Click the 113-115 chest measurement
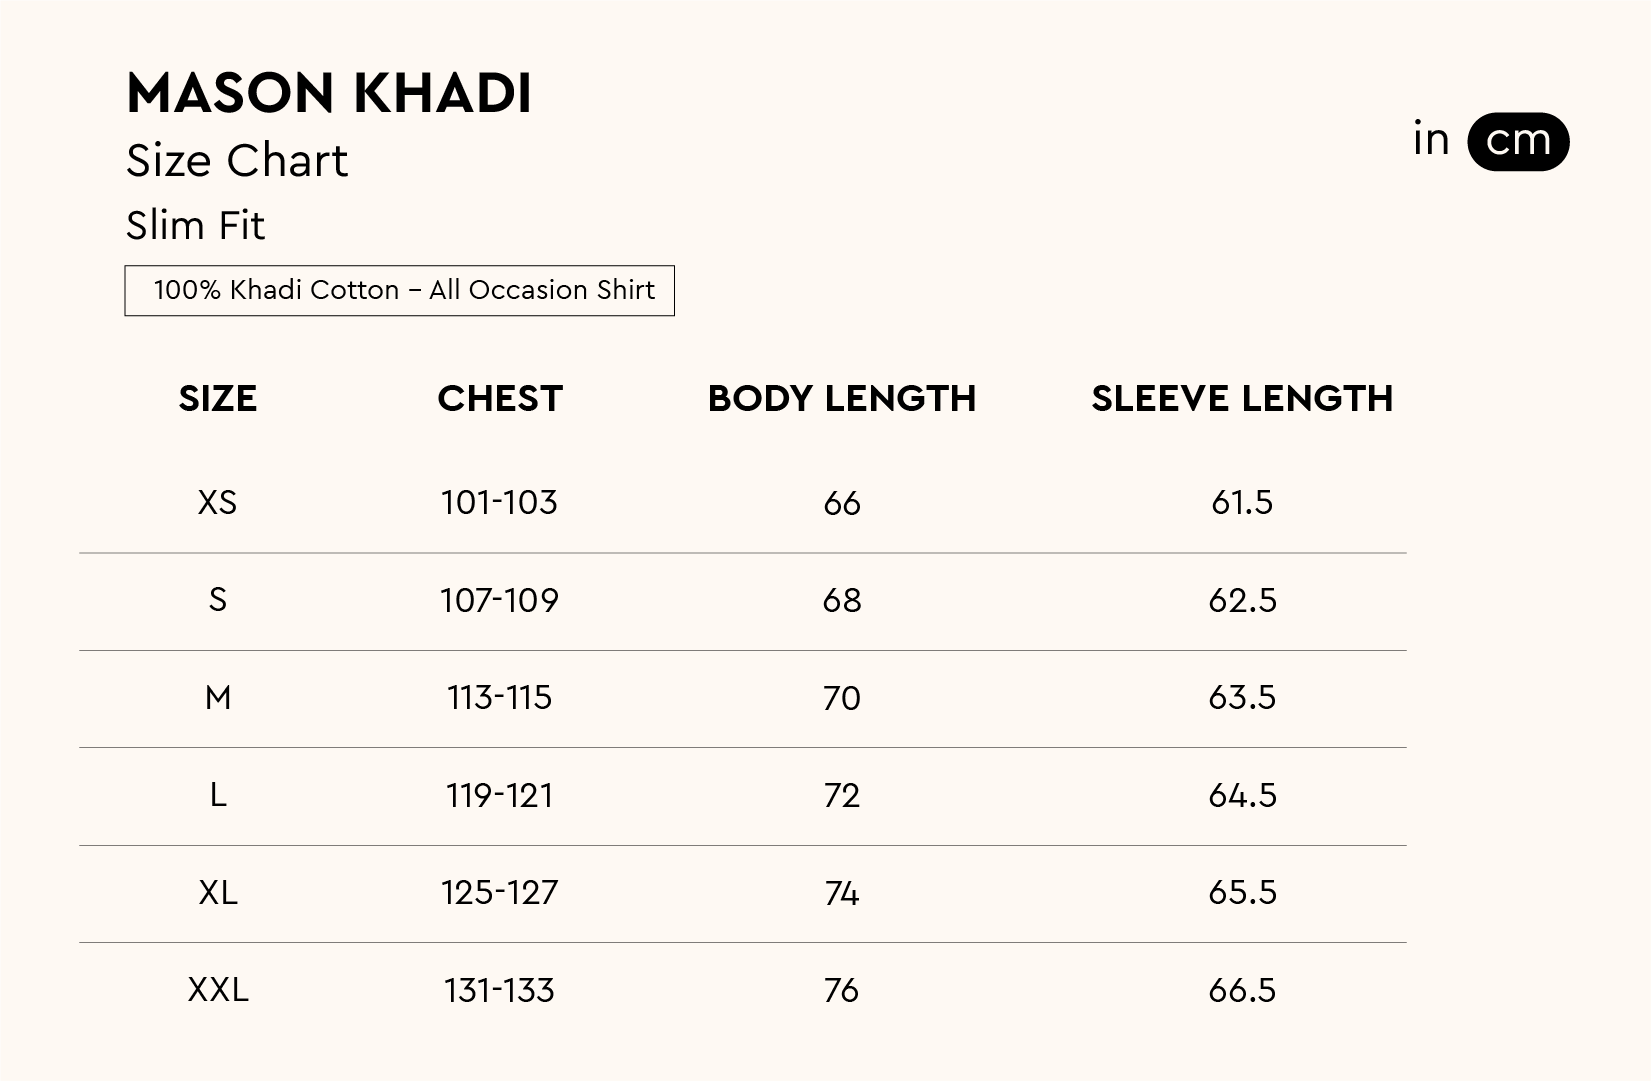This screenshot has width=1651, height=1081. [x=499, y=697]
